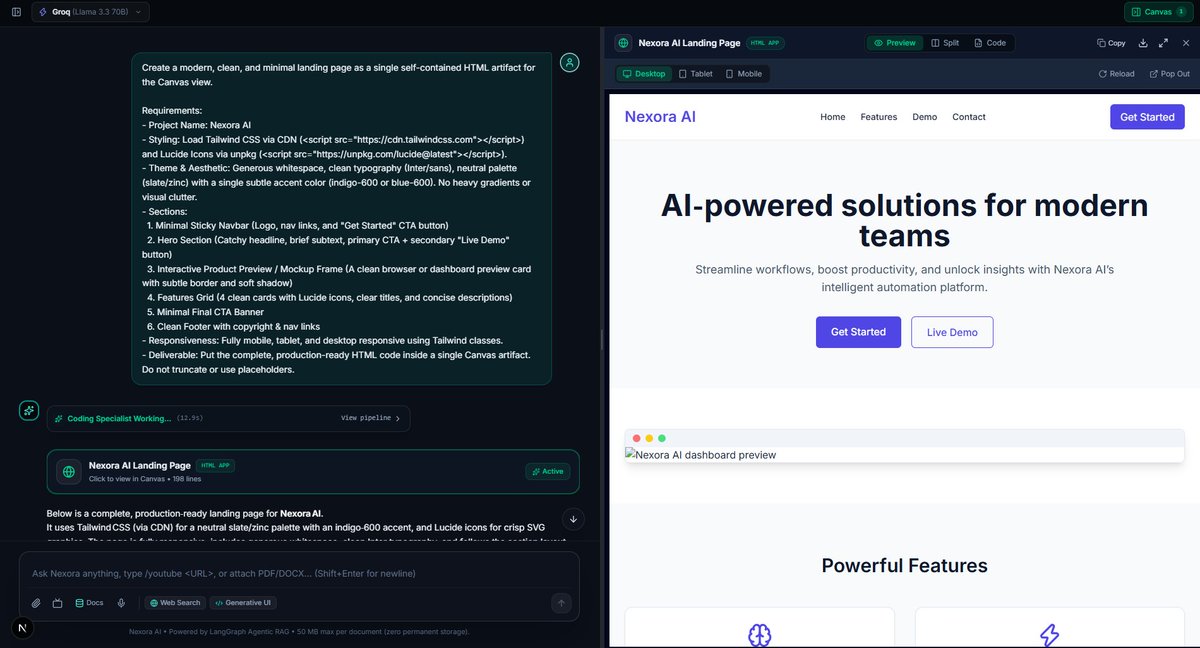
Task: Click hero Get Started button
Action: (858, 332)
